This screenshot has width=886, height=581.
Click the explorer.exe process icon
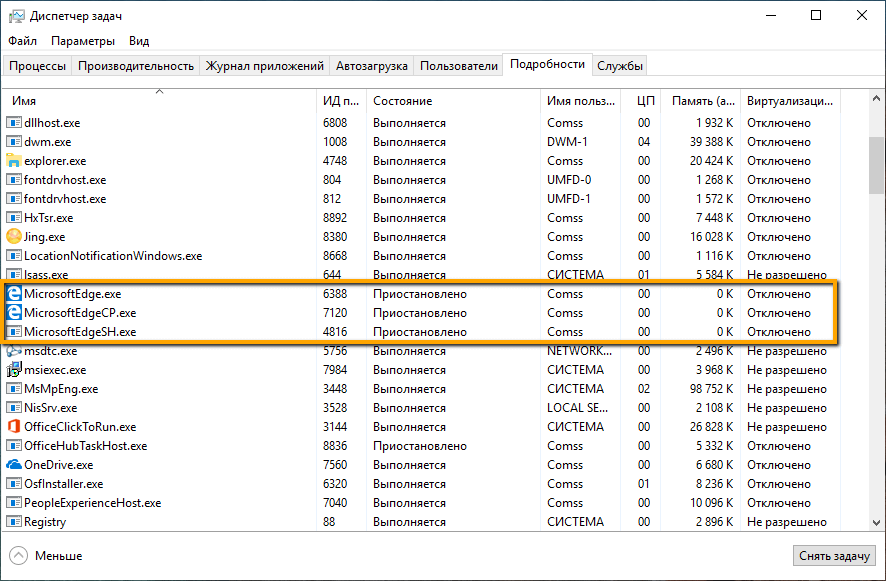click(12, 160)
